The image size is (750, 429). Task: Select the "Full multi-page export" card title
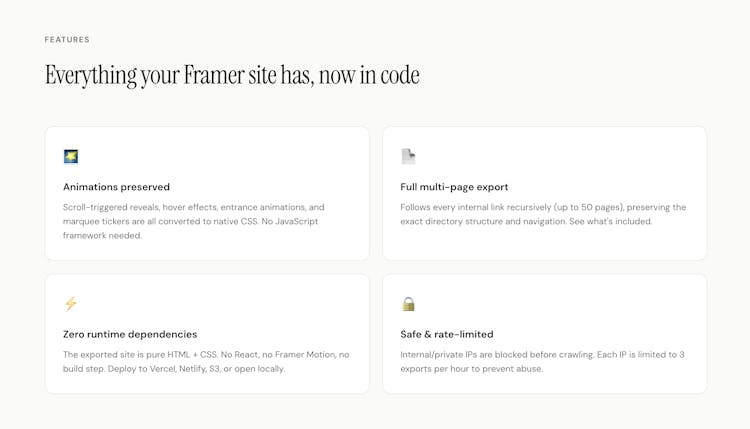(454, 187)
